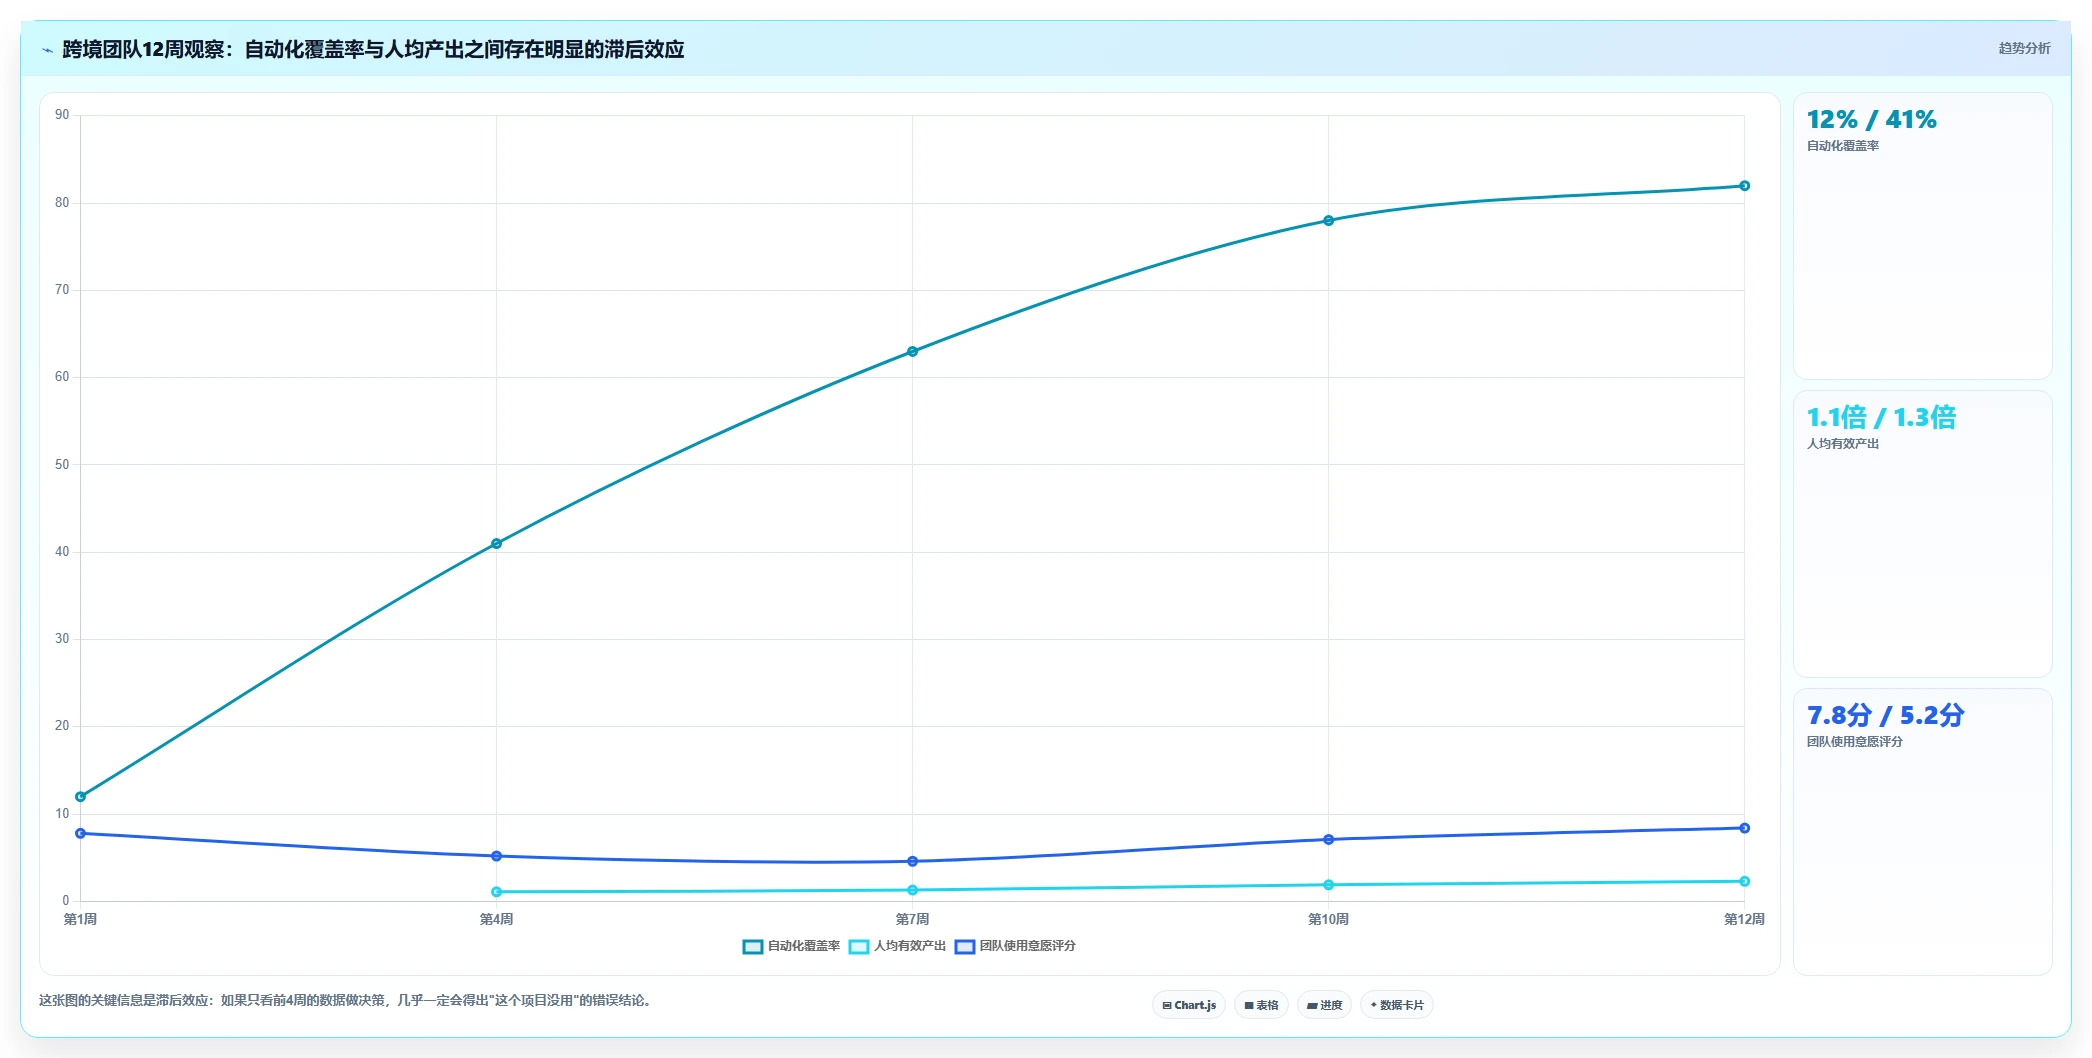Click willingness score point at 第1周
This screenshot has width=2092, height=1058.
pos(81,834)
